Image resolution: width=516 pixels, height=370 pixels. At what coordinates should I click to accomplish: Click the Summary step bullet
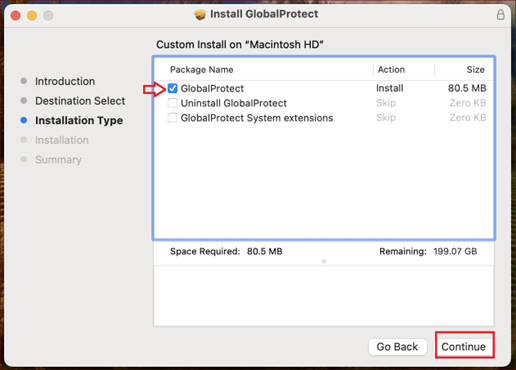pyautogui.click(x=24, y=159)
